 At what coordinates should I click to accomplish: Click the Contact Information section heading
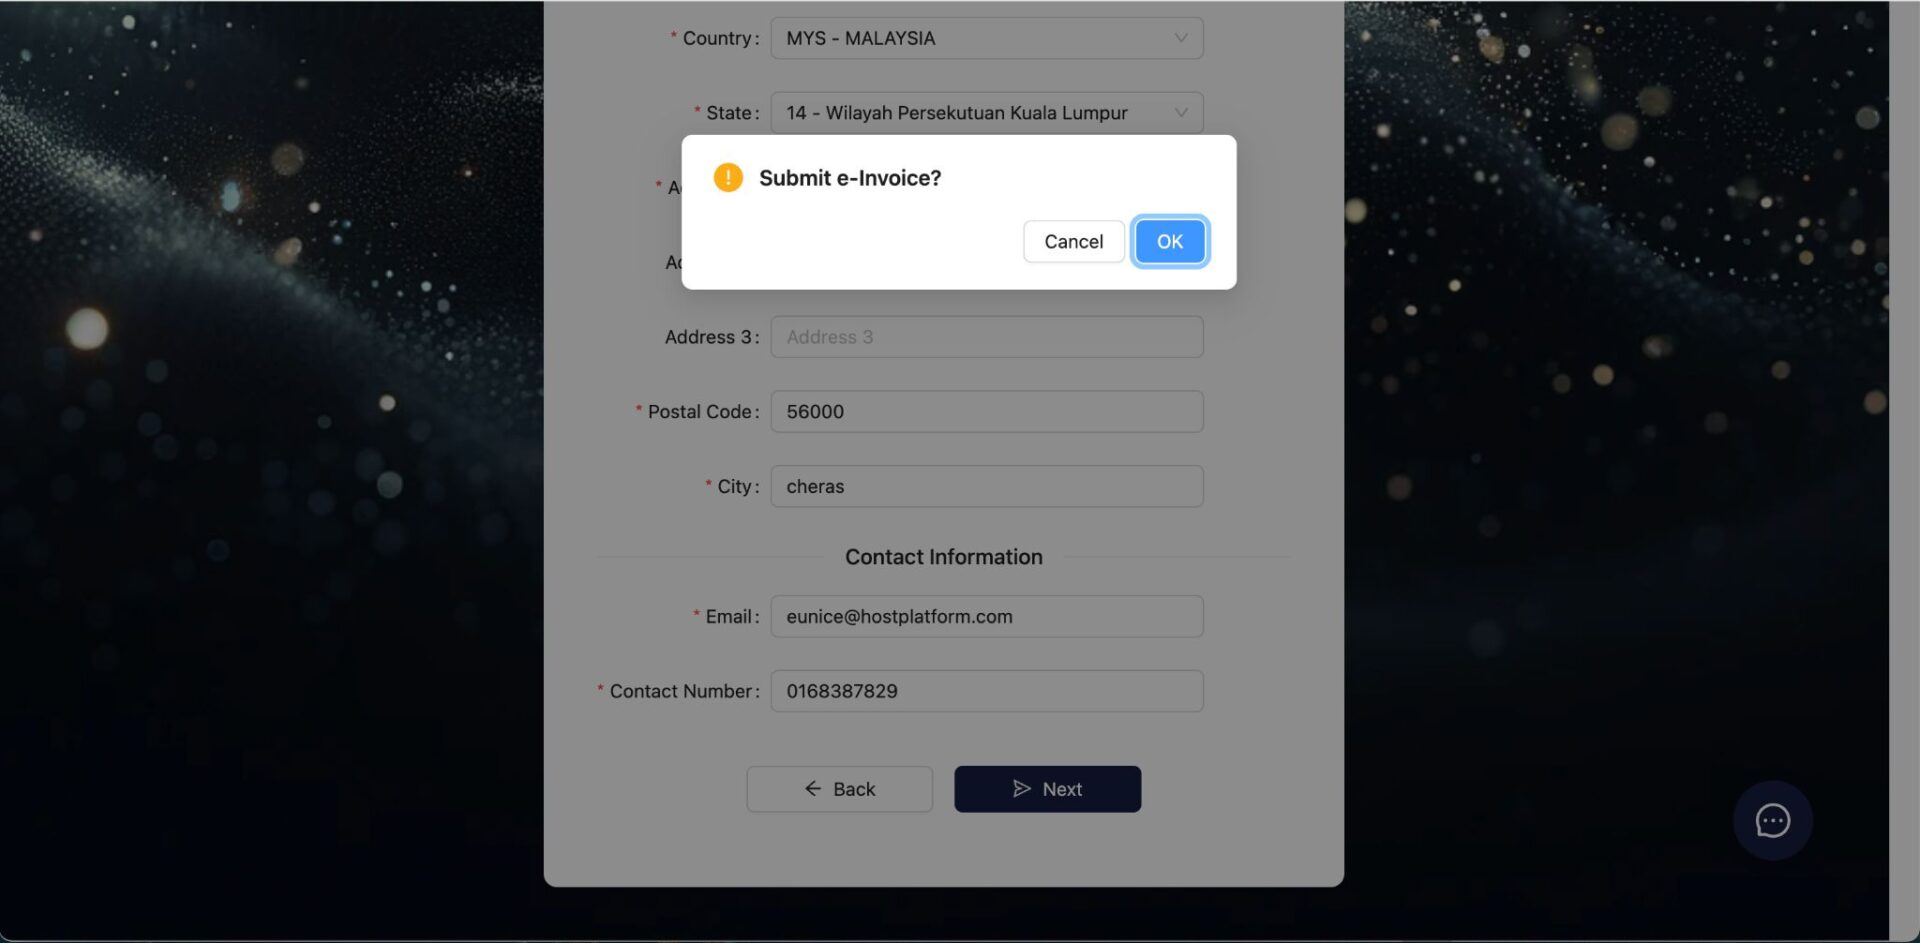pos(943,557)
